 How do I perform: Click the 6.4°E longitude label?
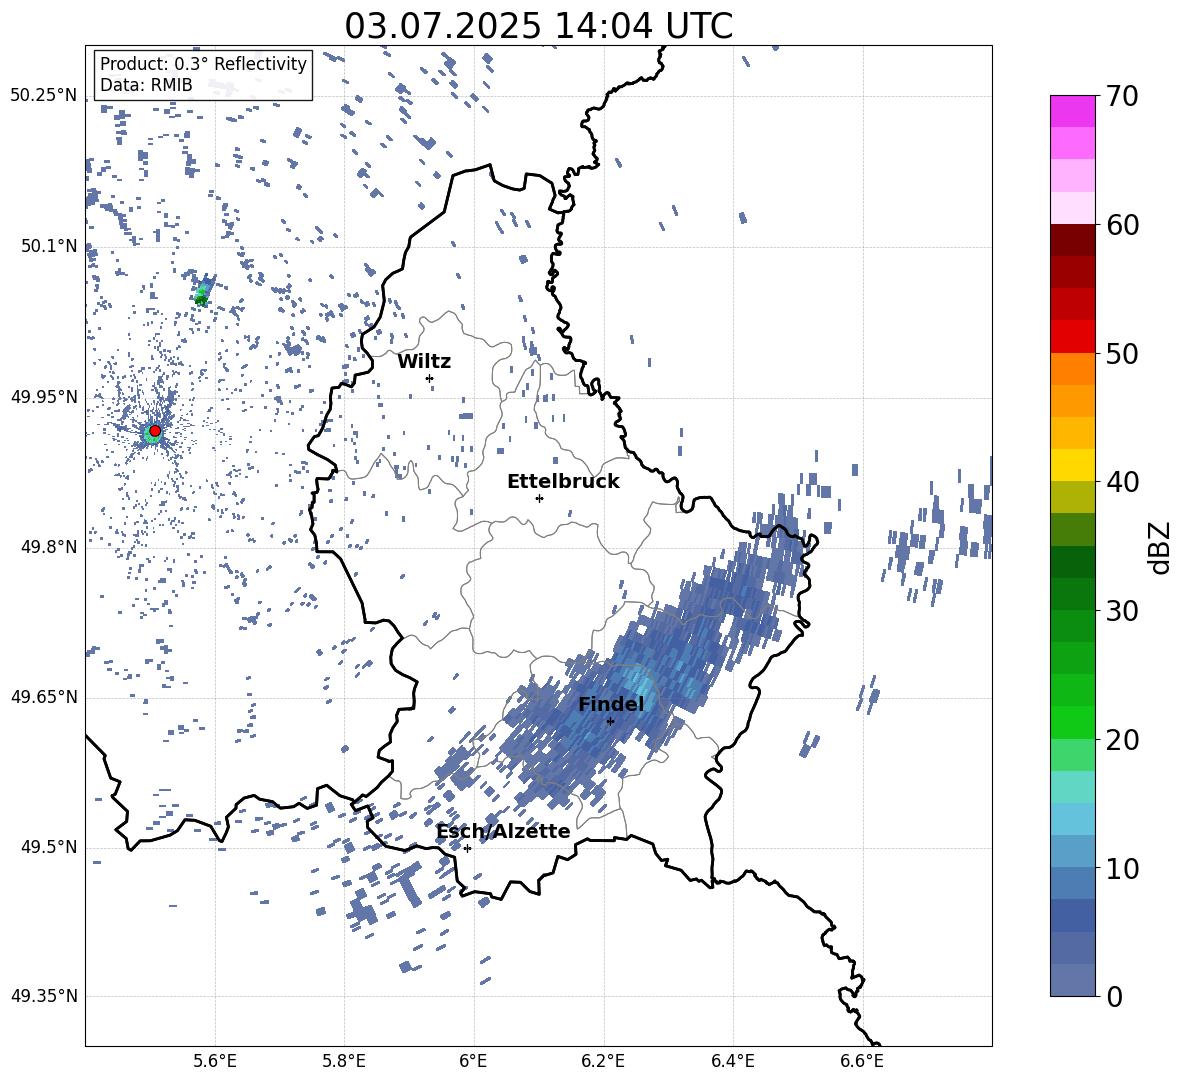732,1061
